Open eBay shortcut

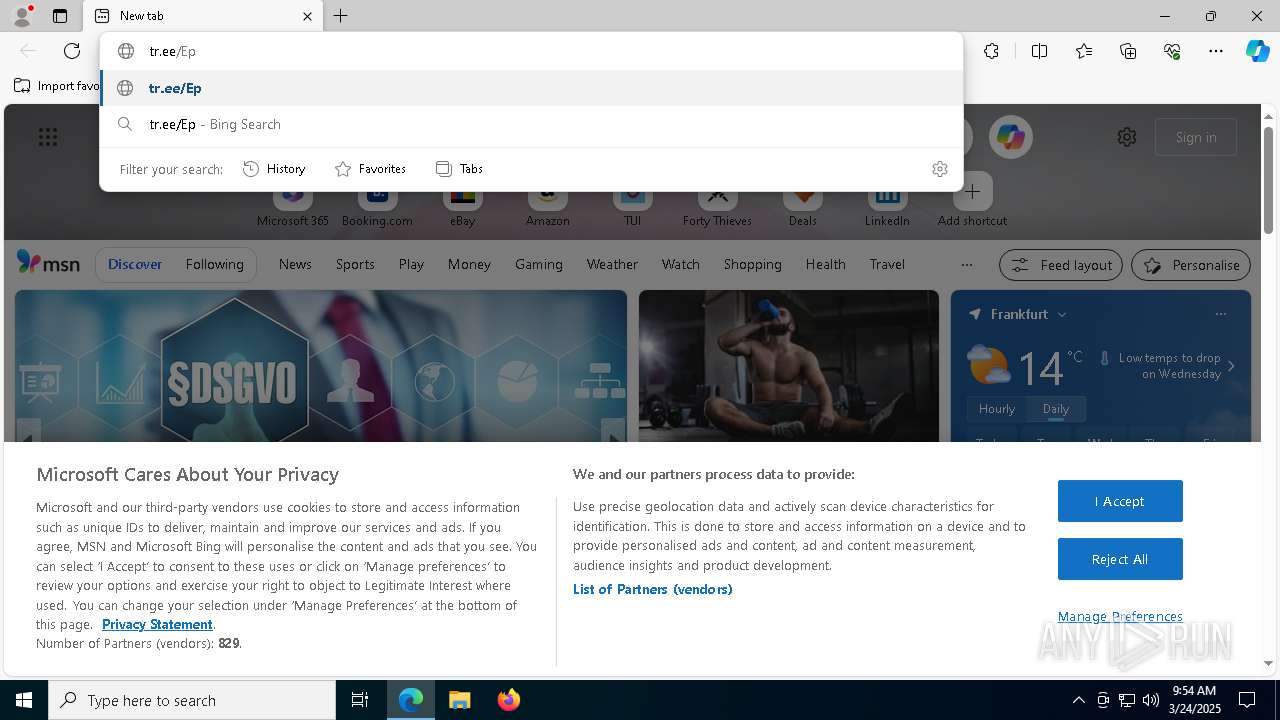(x=462, y=205)
